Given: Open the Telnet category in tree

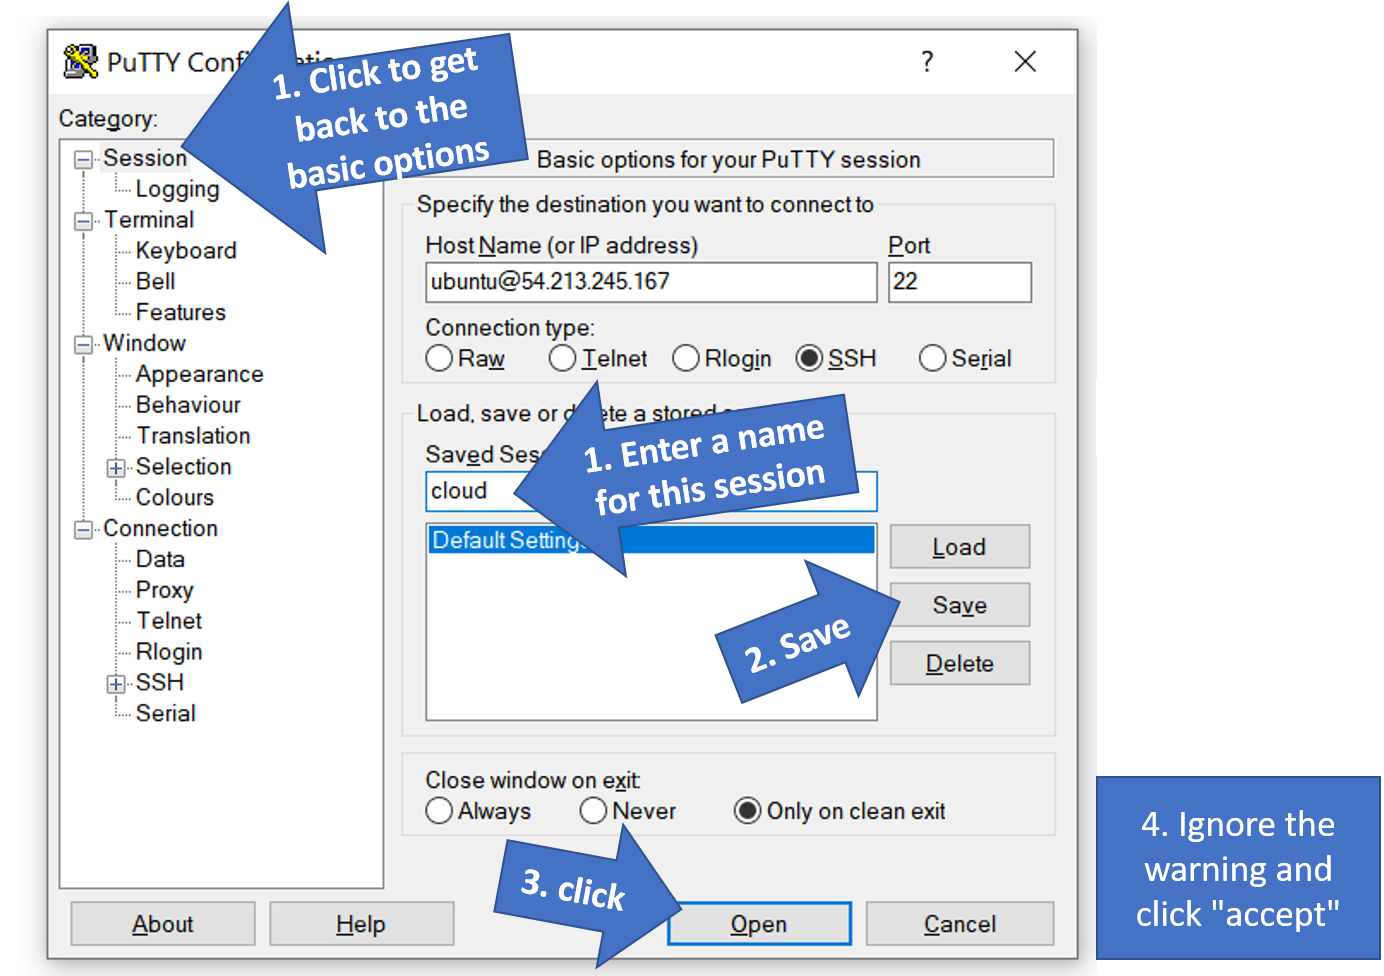Looking at the screenshot, I should point(169,621).
